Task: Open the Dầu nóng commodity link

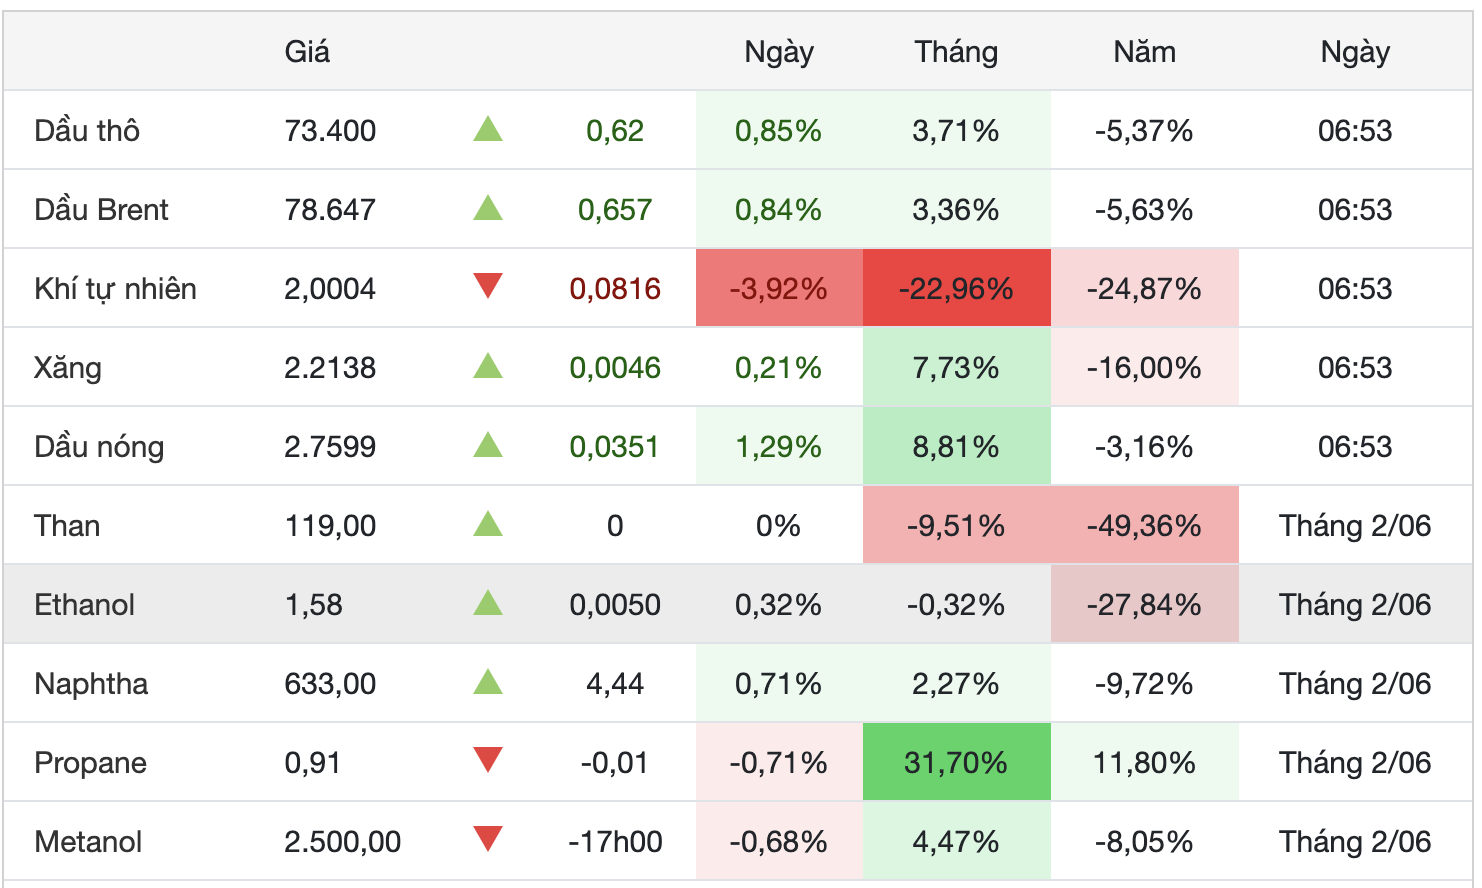Action: (99, 447)
